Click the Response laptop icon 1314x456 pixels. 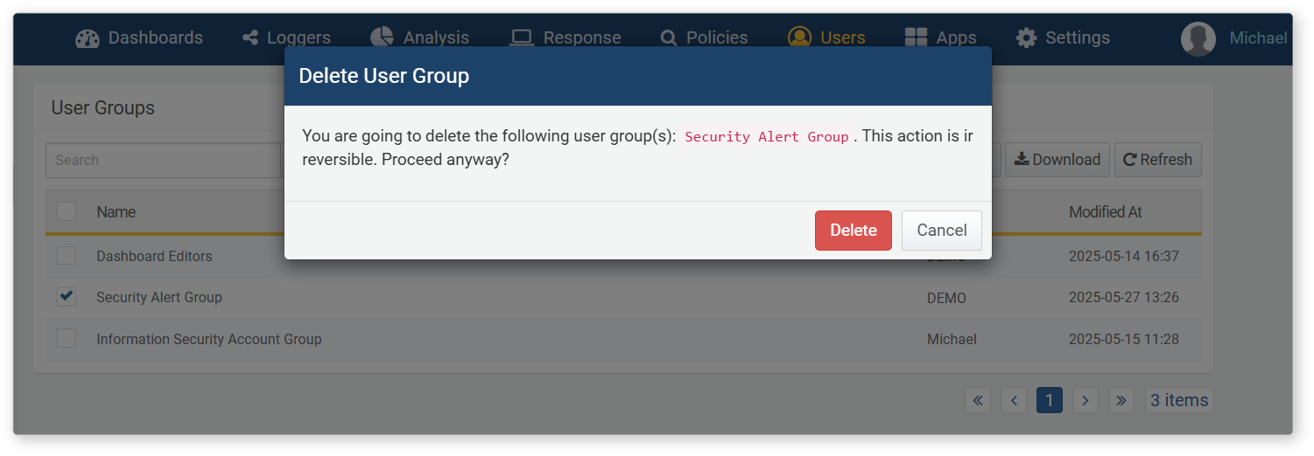(521, 38)
